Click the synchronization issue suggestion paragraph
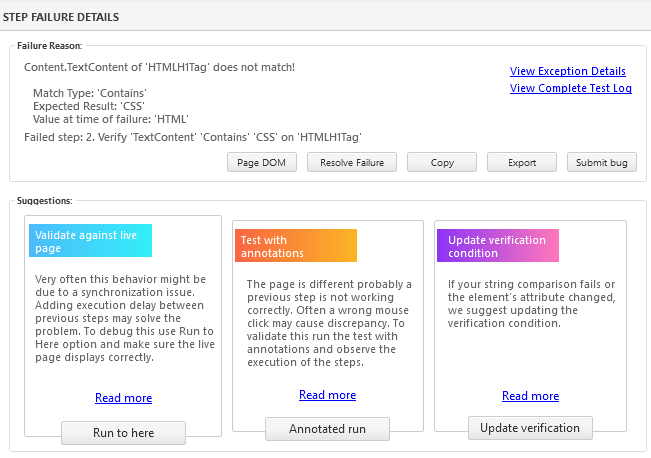The image size is (651, 458). pyautogui.click(x=125, y=318)
